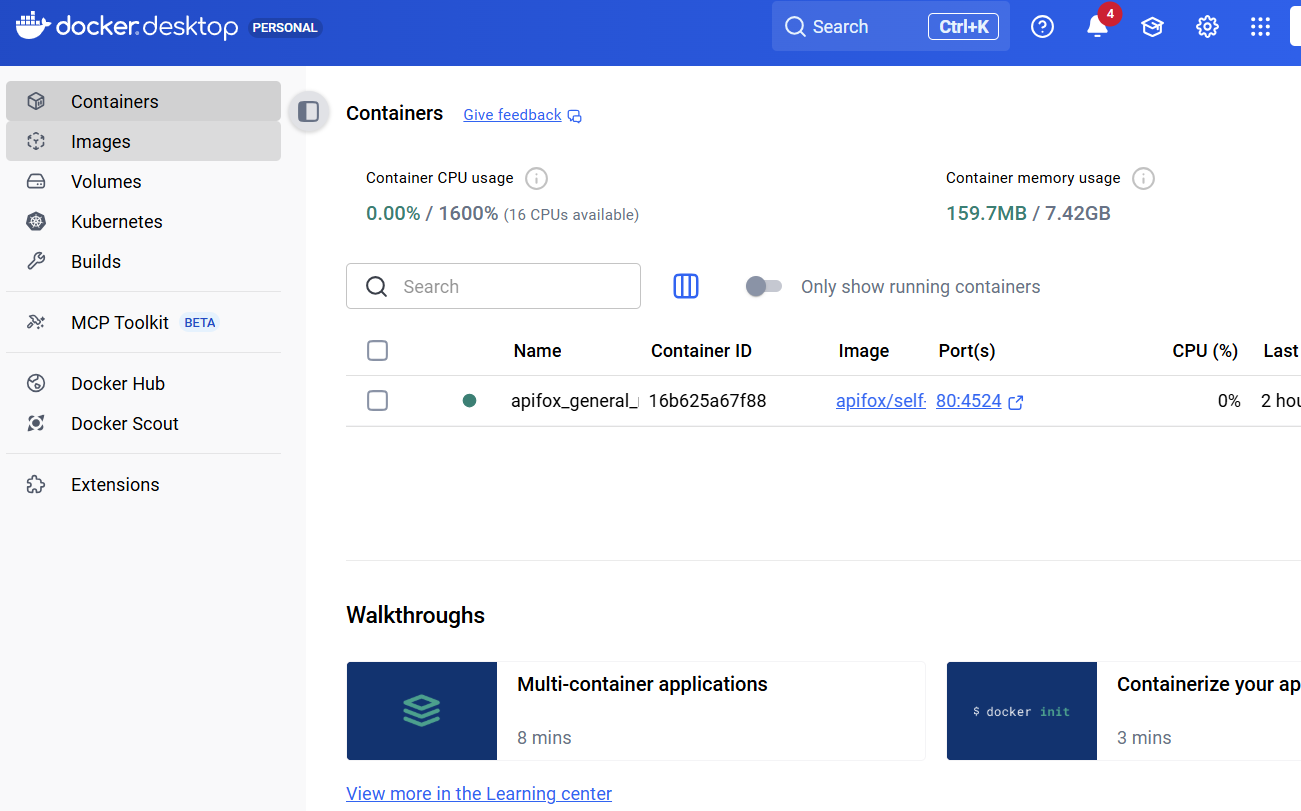The width and height of the screenshot is (1301, 811).
Task: Click the Docker Hub icon in sidebar
Action: coord(36,383)
